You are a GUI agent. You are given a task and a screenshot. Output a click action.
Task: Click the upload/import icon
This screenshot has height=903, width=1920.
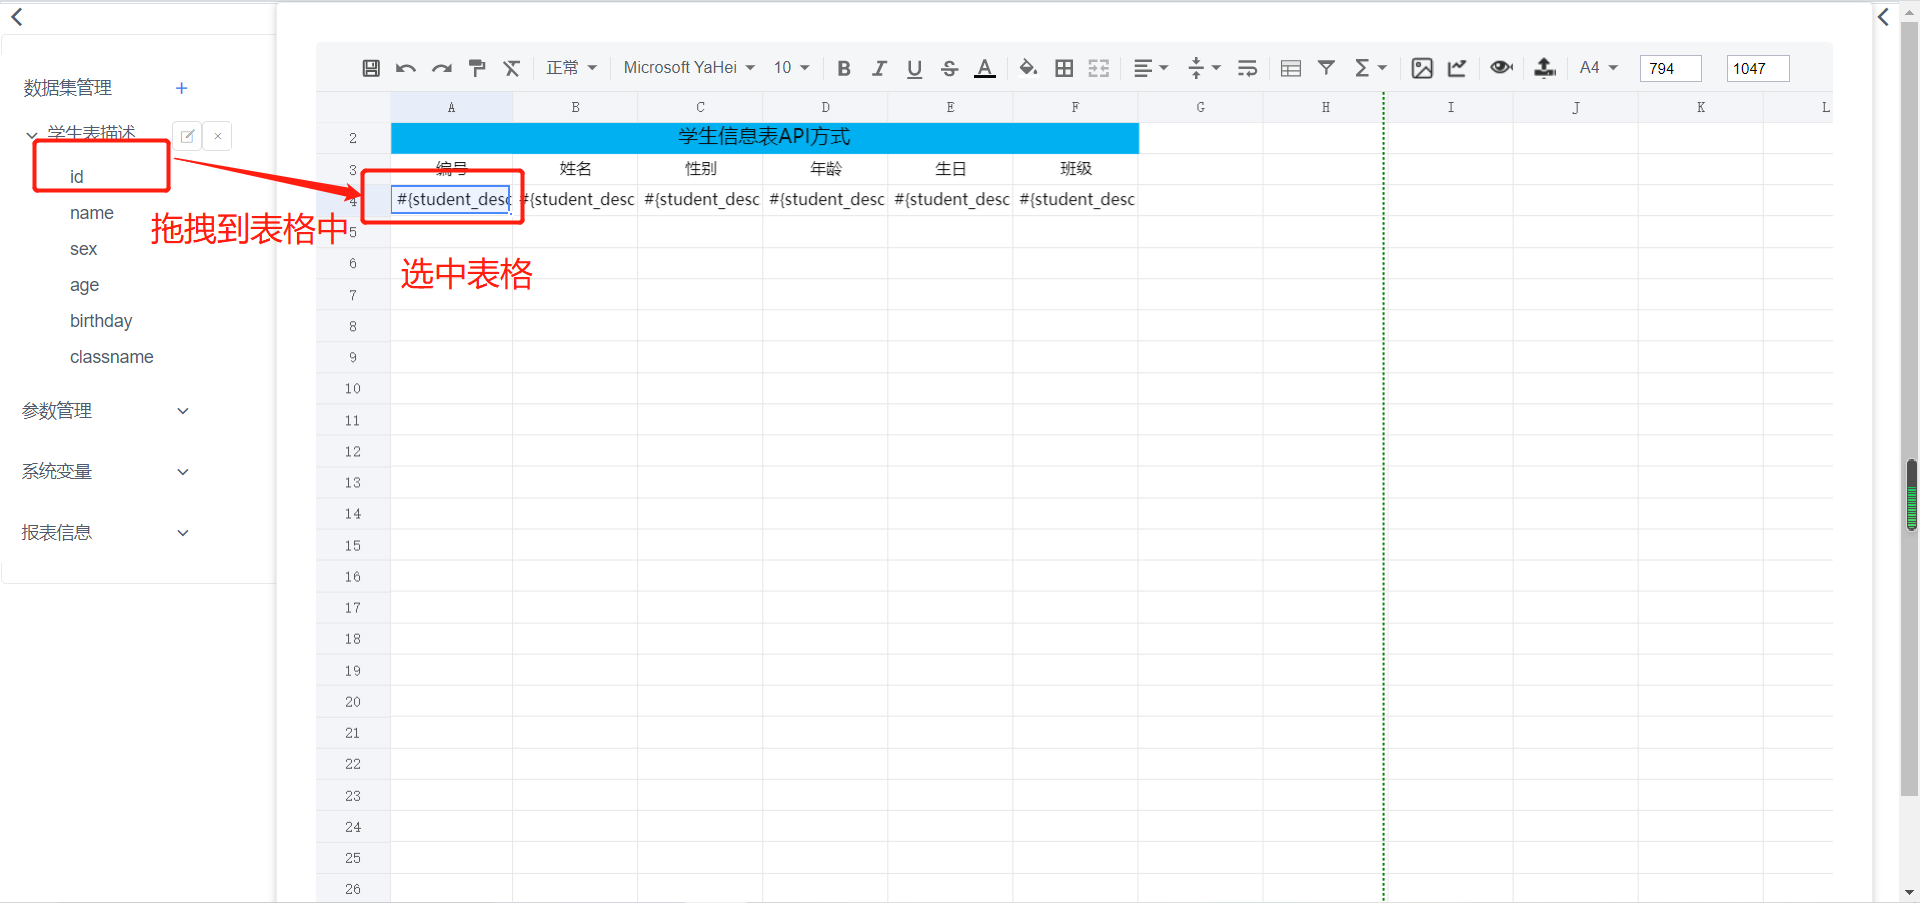point(1545,68)
